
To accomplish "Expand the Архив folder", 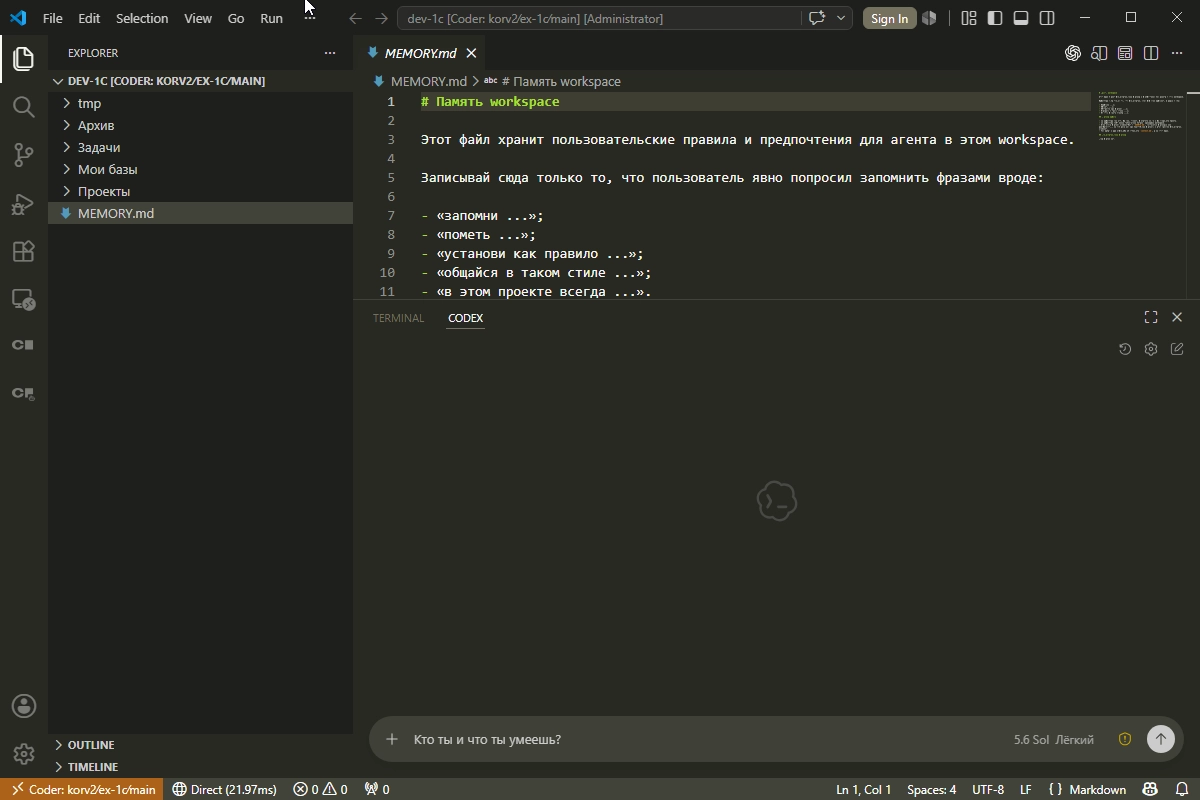I will [200, 125].
